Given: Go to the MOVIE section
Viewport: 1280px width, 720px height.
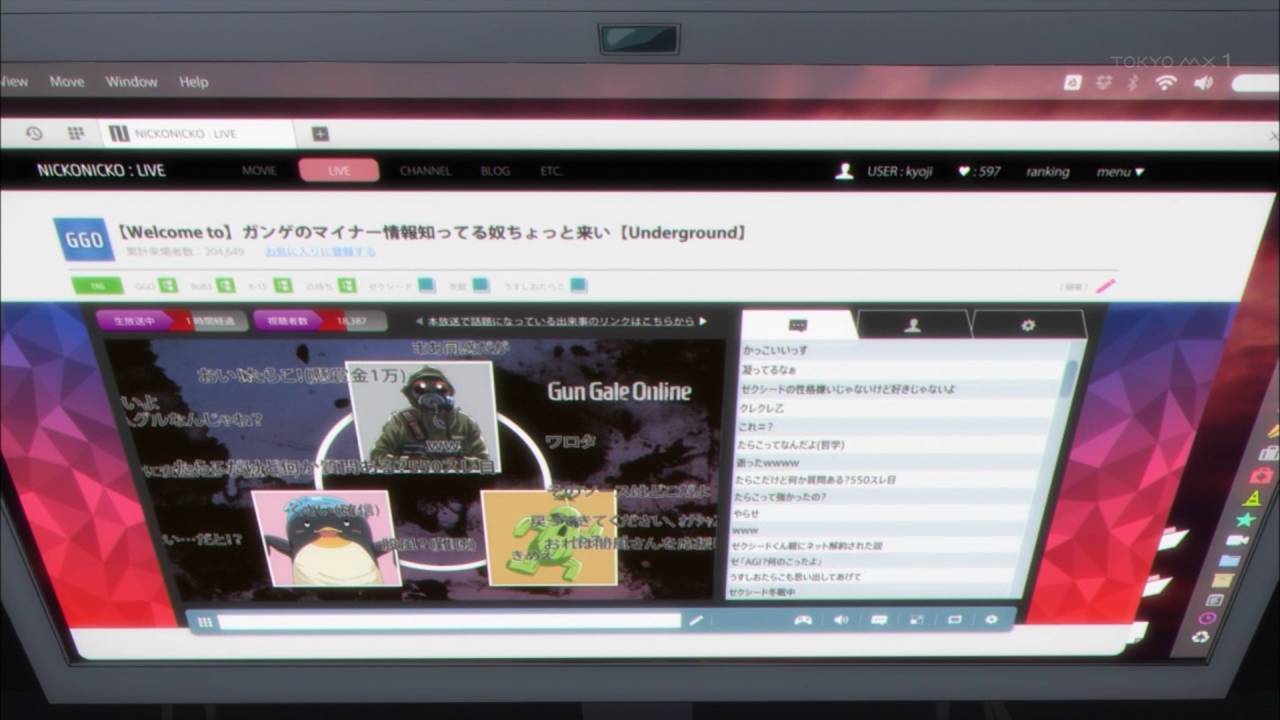Looking at the screenshot, I should point(259,171).
